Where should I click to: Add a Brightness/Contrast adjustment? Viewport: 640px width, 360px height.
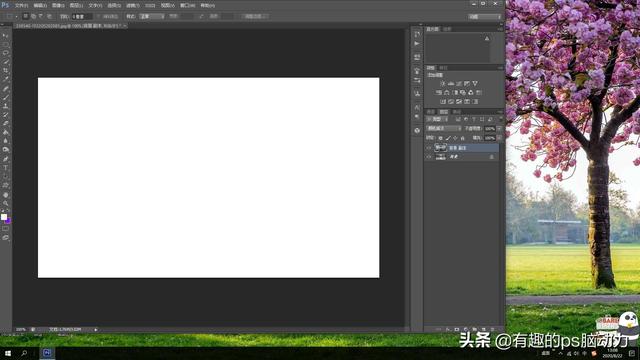pos(442,83)
